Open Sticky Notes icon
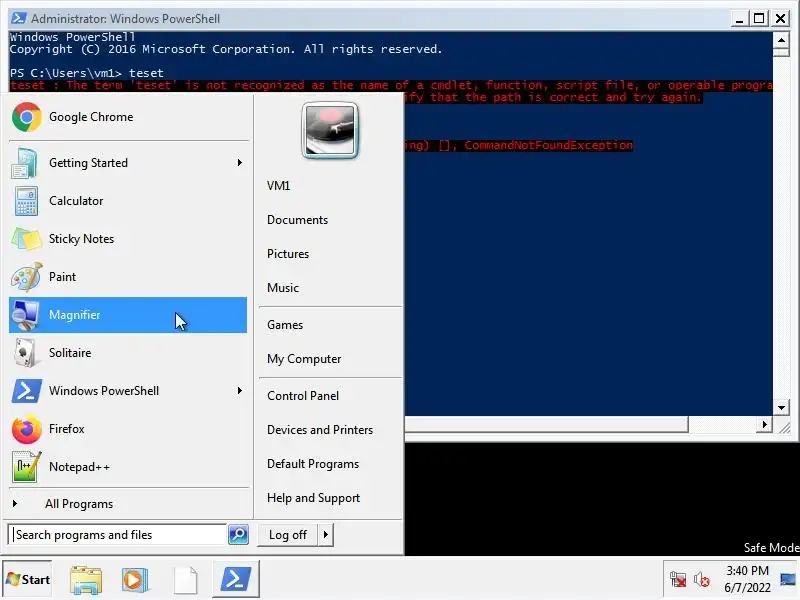Image resolution: width=800 pixels, height=600 pixels. point(25,239)
